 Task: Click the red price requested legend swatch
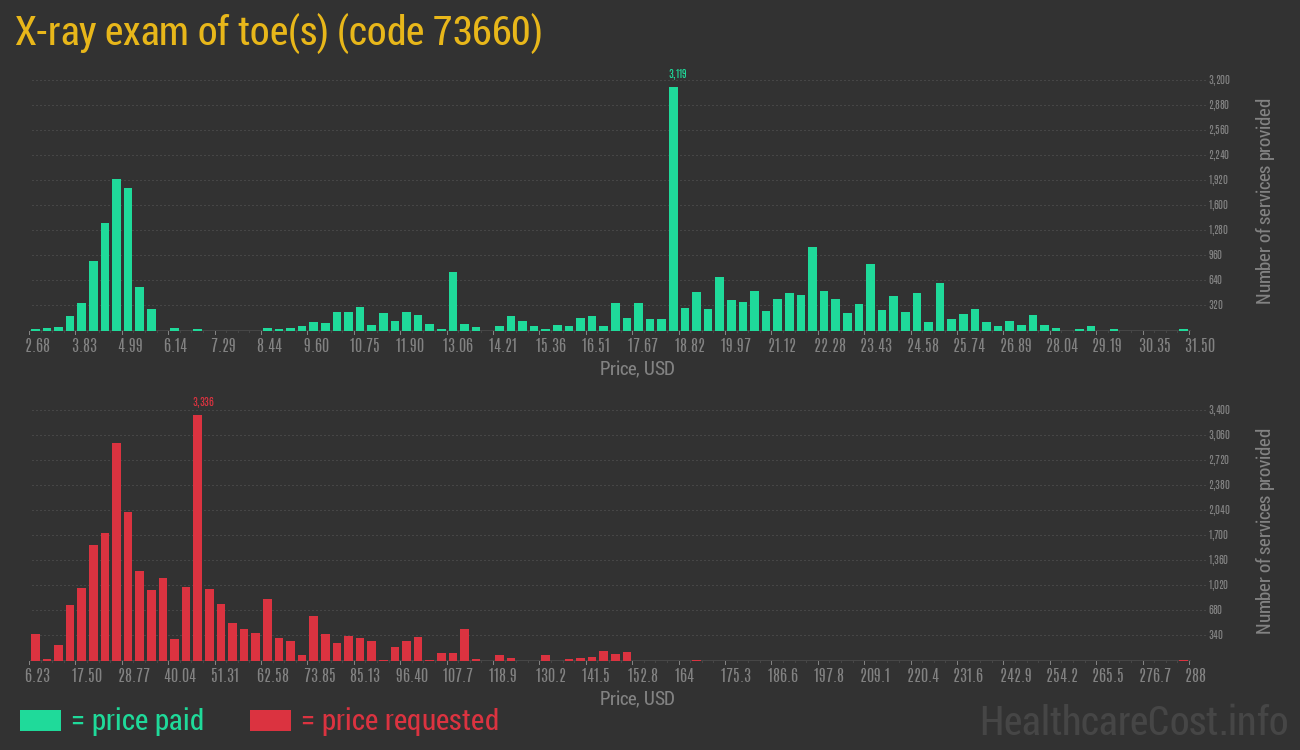click(x=270, y=720)
